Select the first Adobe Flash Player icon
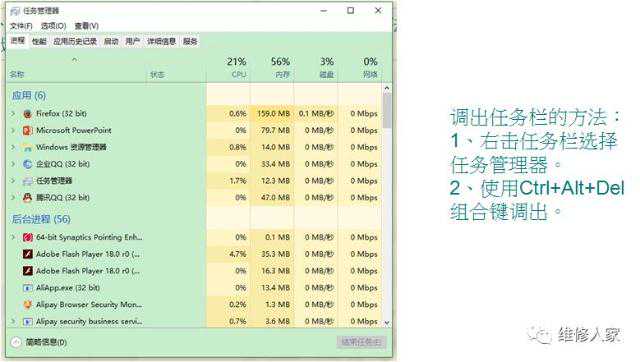The width and height of the screenshot is (640, 362). click(27, 254)
